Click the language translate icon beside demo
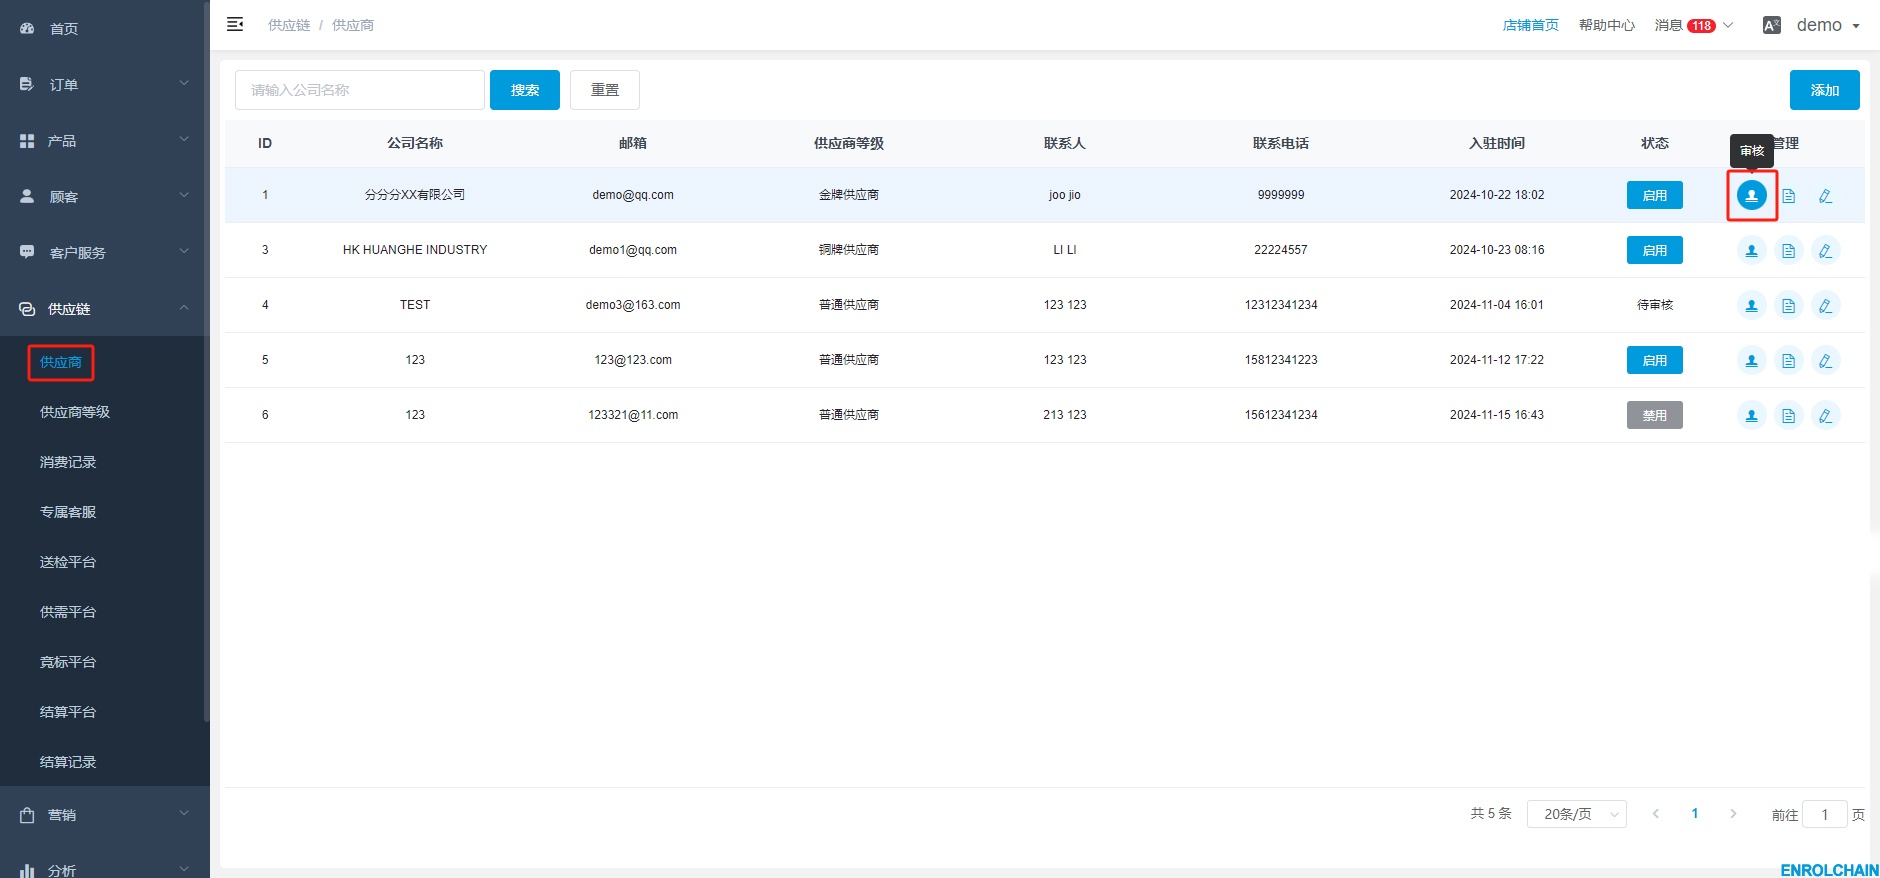 pyautogui.click(x=1771, y=26)
